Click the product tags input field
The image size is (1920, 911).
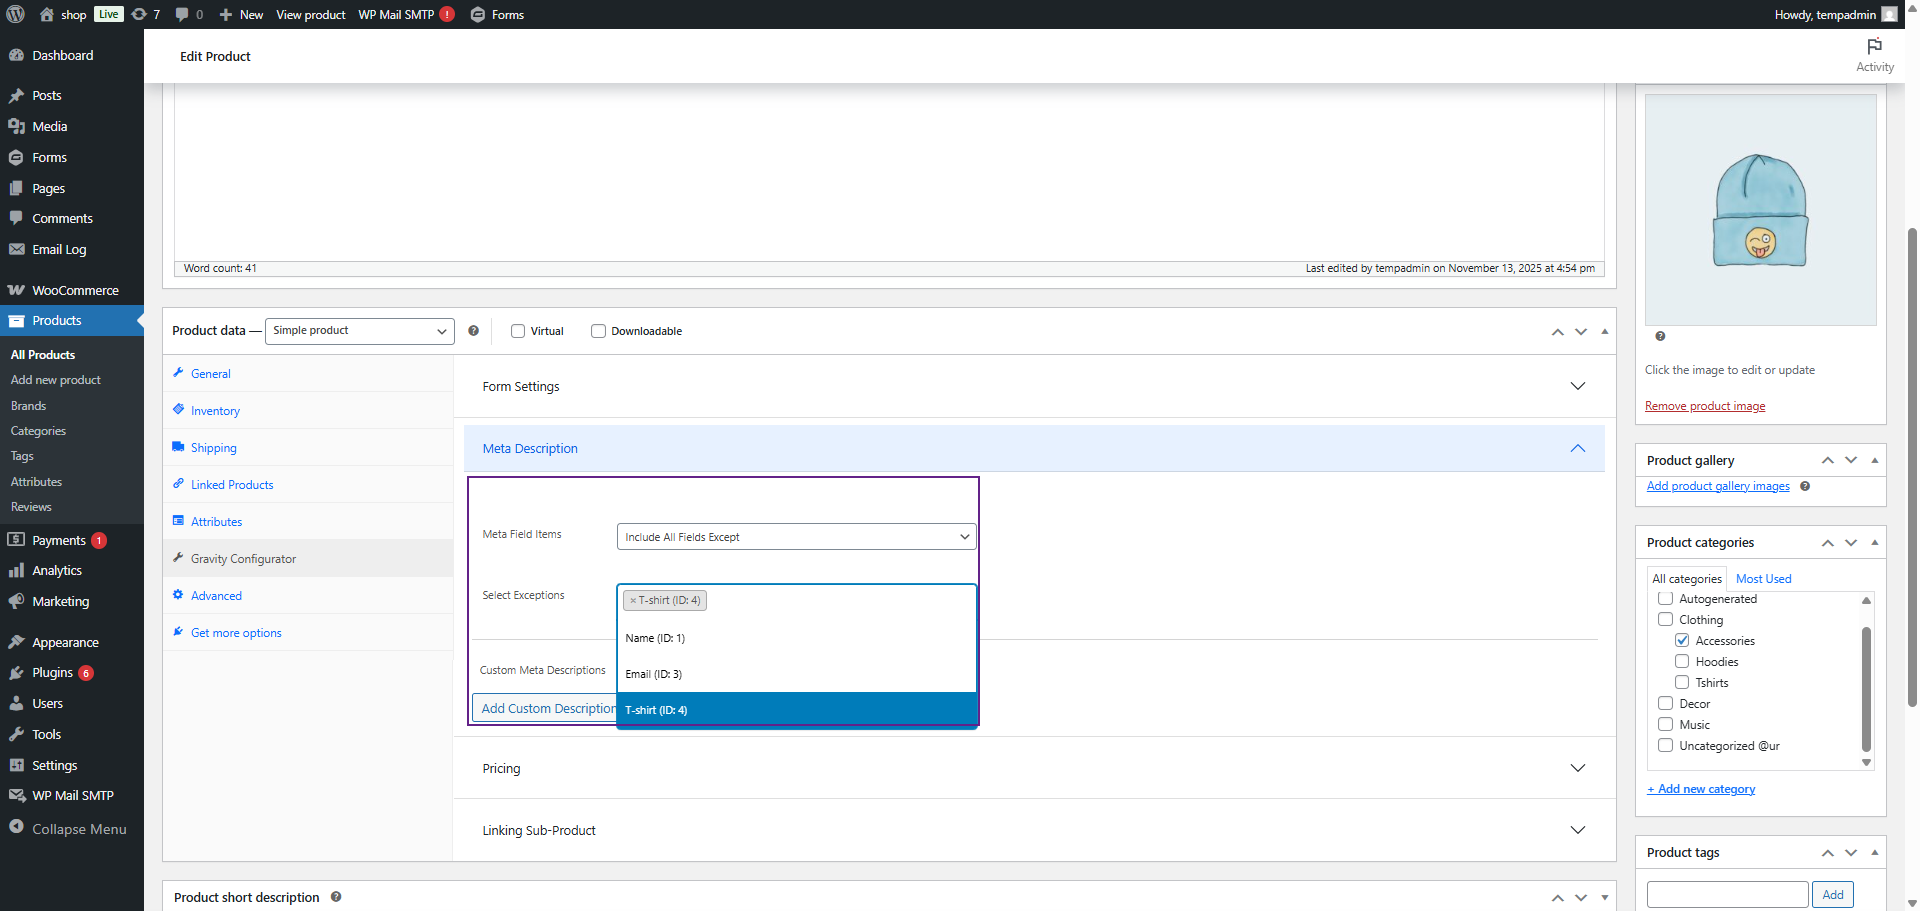point(1727,894)
